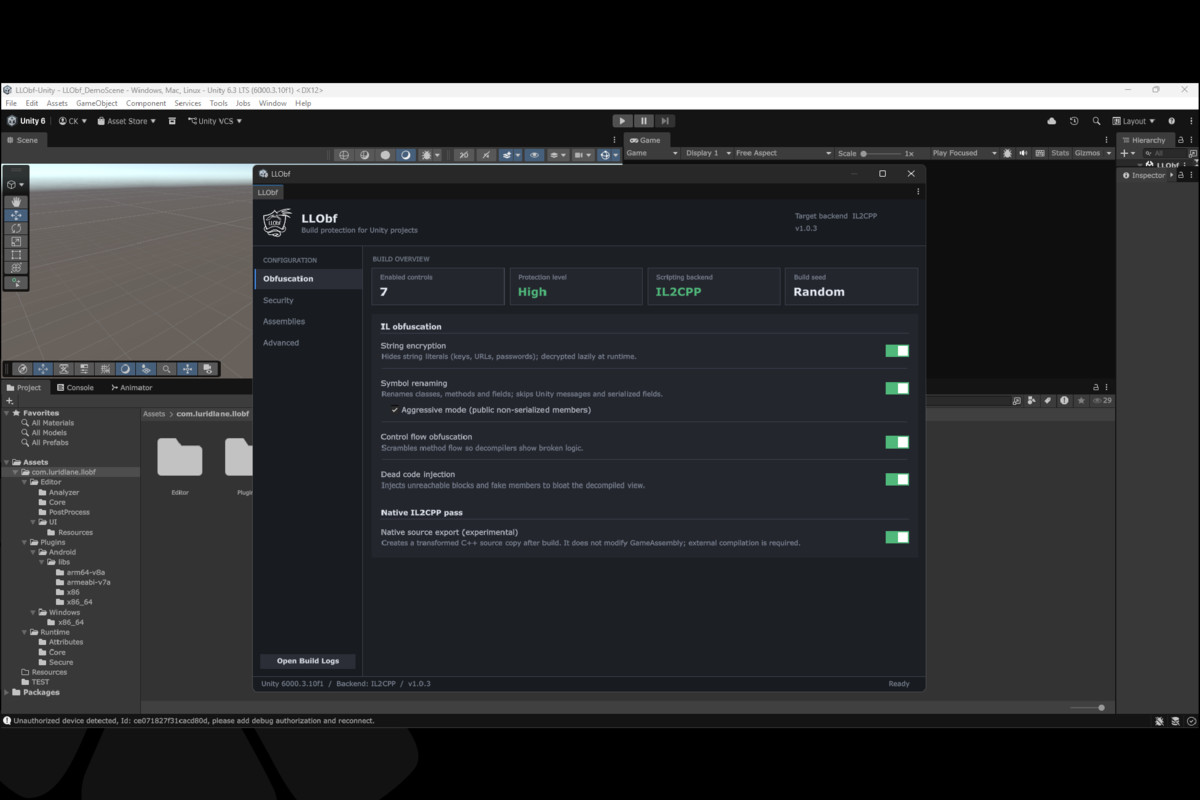The width and height of the screenshot is (1200, 800).
Task: Adjust the Project icon size slider
Action: pos(1088,707)
